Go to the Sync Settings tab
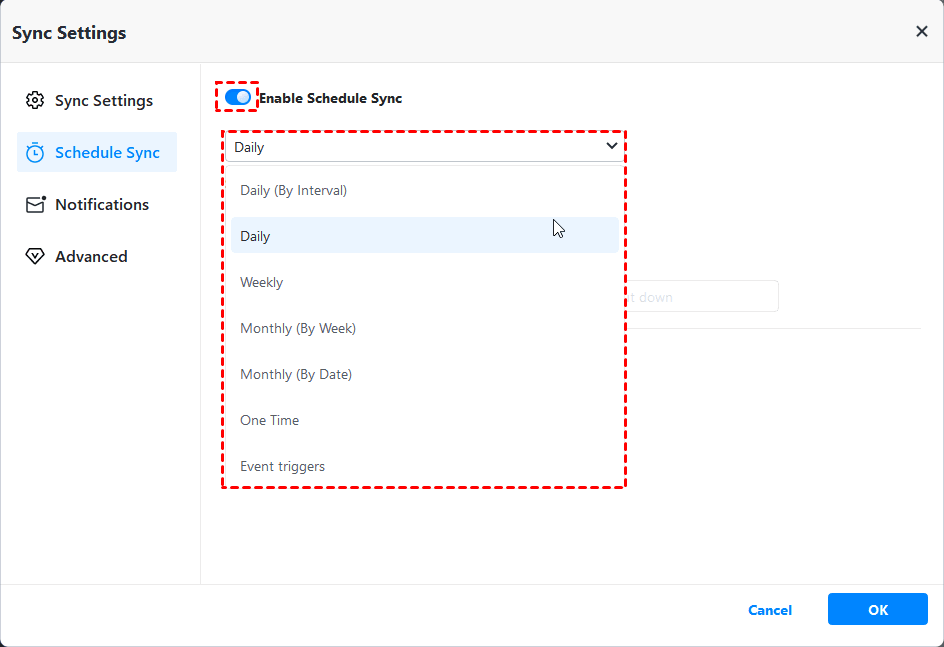This screenshot has height=647, width=944. coord(103,101)
